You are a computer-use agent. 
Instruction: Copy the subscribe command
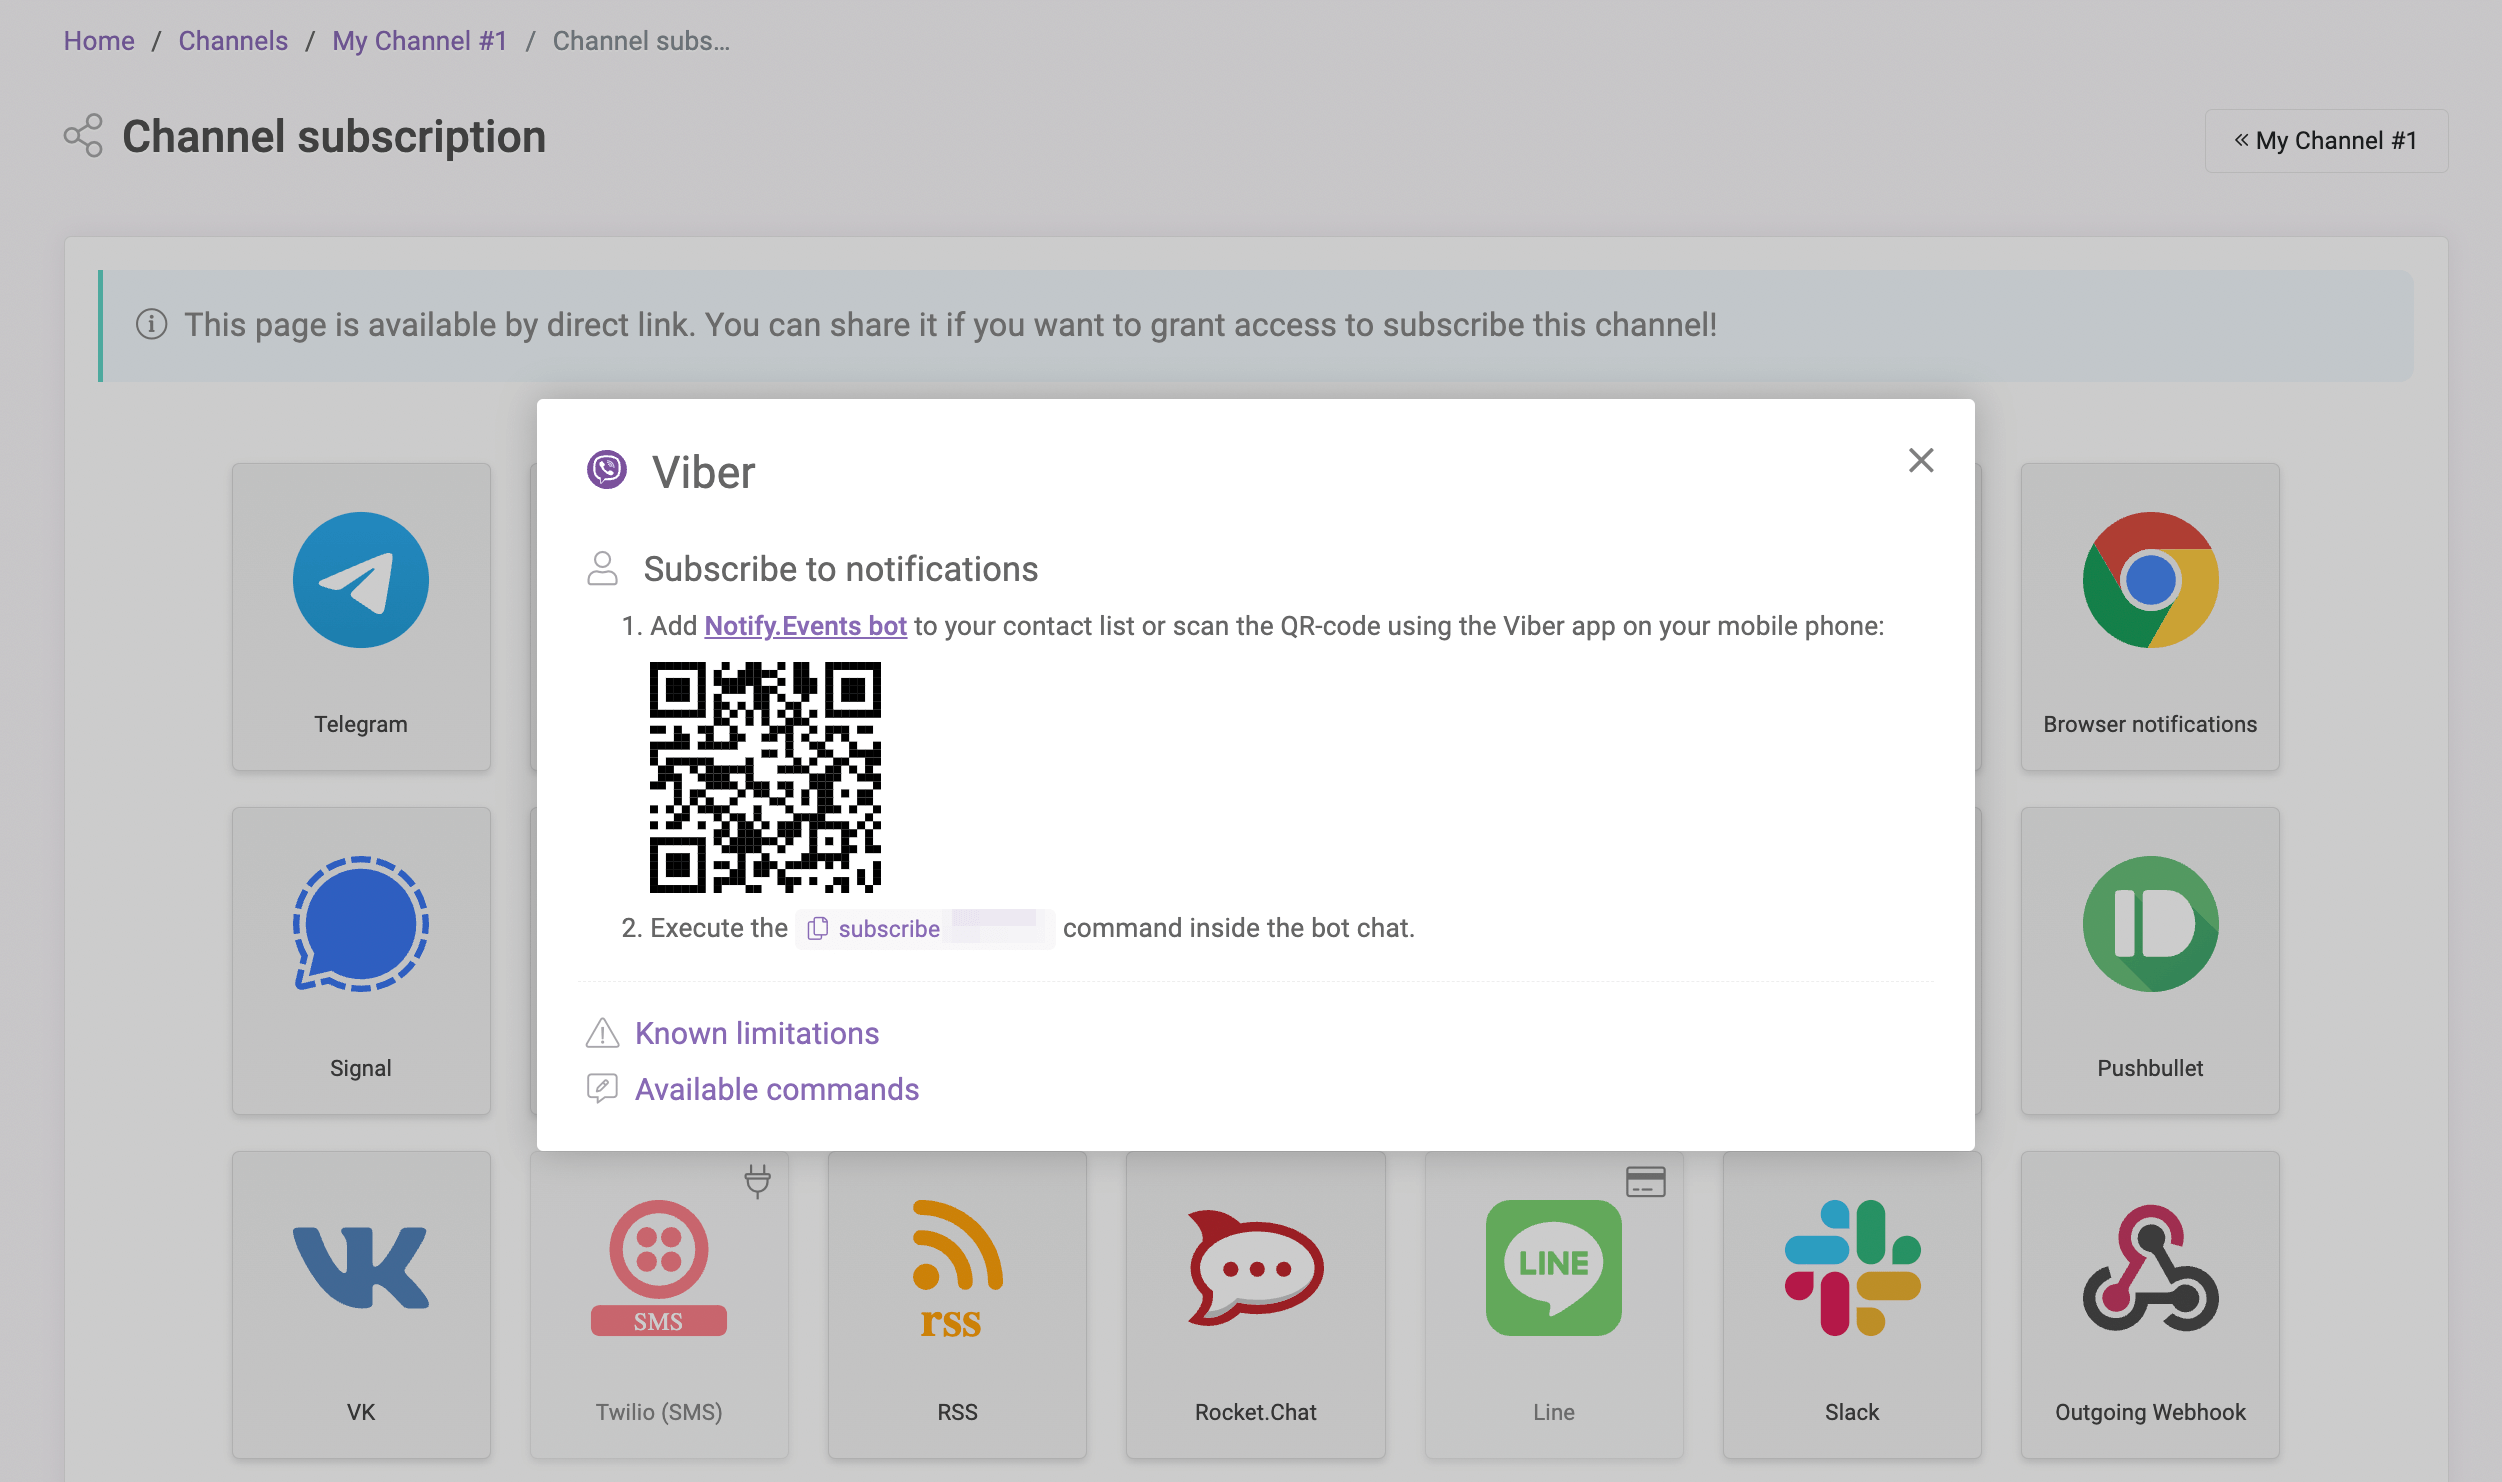pyautogui.click(x=925, y=929)
